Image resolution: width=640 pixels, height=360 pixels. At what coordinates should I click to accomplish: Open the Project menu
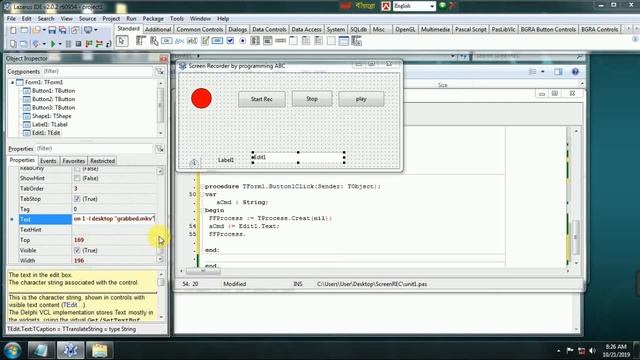click(x=111, y=19)
